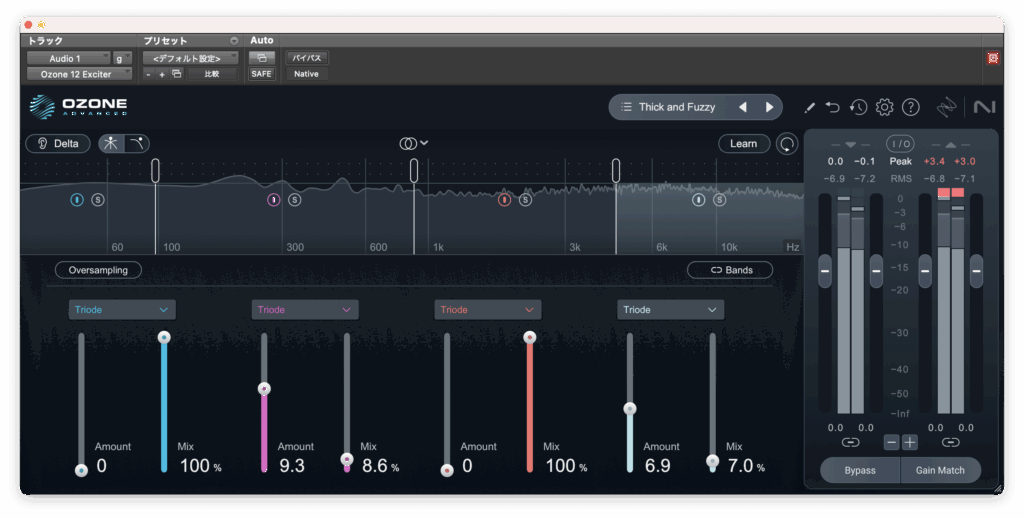Screen dimensions: 1024x518
Task: Click the Learn button
Action: tap(743, 143)
